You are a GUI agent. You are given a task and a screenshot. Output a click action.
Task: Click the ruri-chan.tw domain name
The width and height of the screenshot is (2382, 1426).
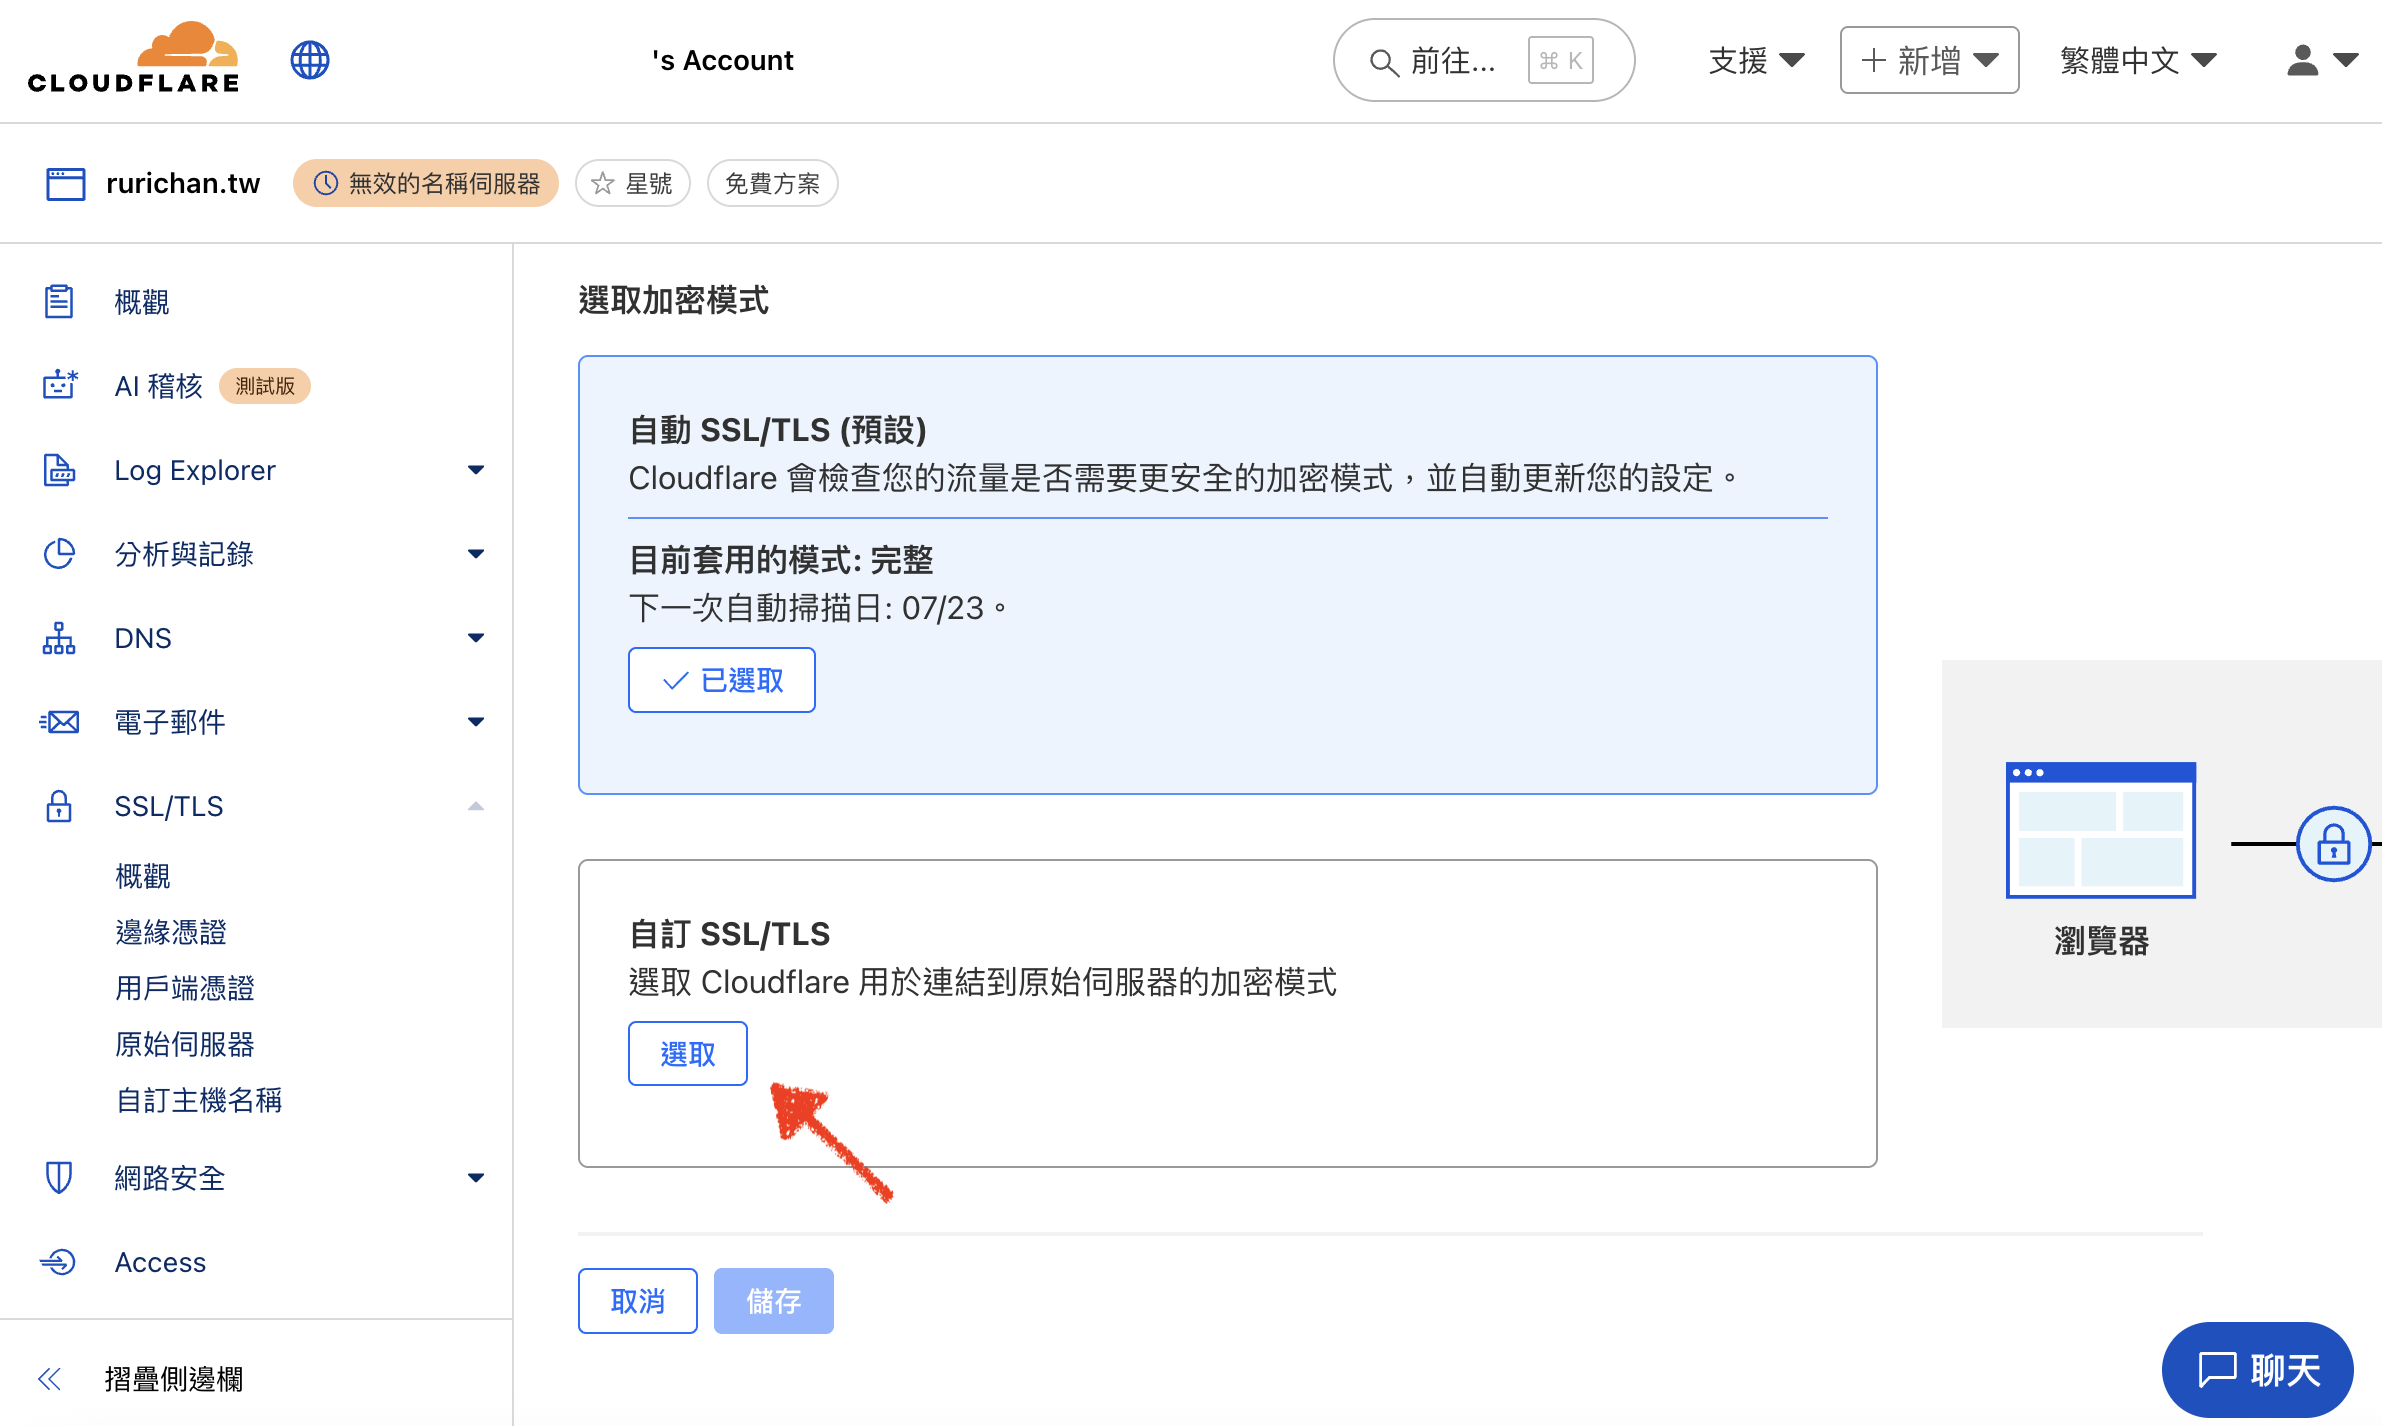183,184
